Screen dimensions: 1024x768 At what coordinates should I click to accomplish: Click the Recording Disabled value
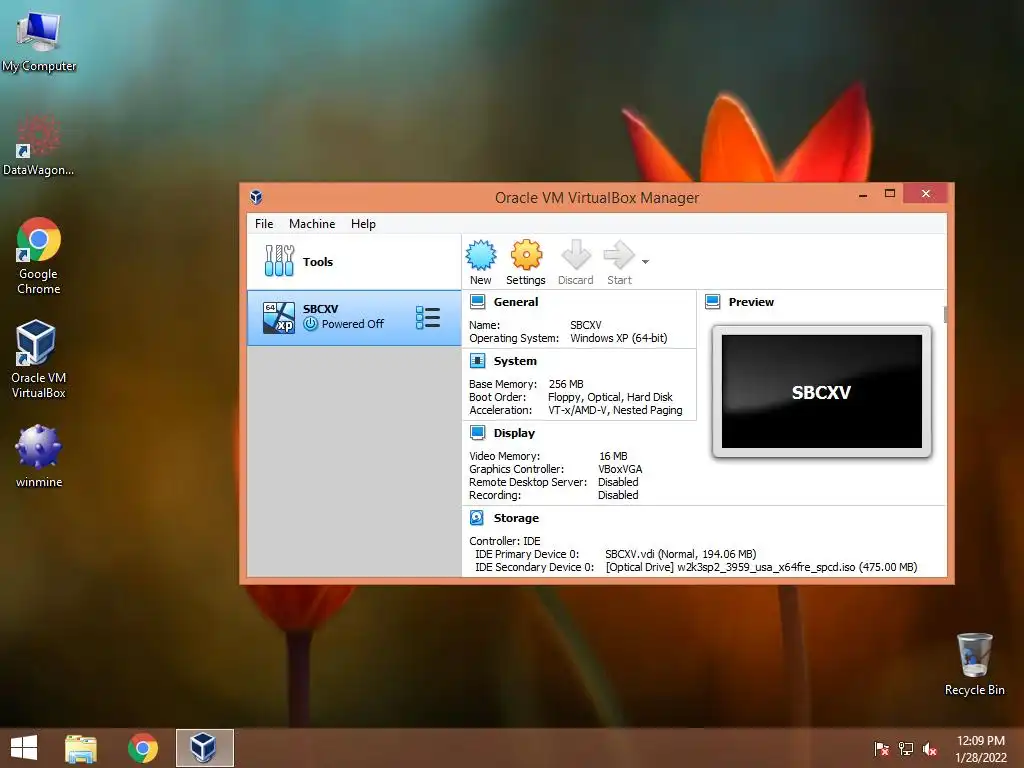[x=618, y=495]
